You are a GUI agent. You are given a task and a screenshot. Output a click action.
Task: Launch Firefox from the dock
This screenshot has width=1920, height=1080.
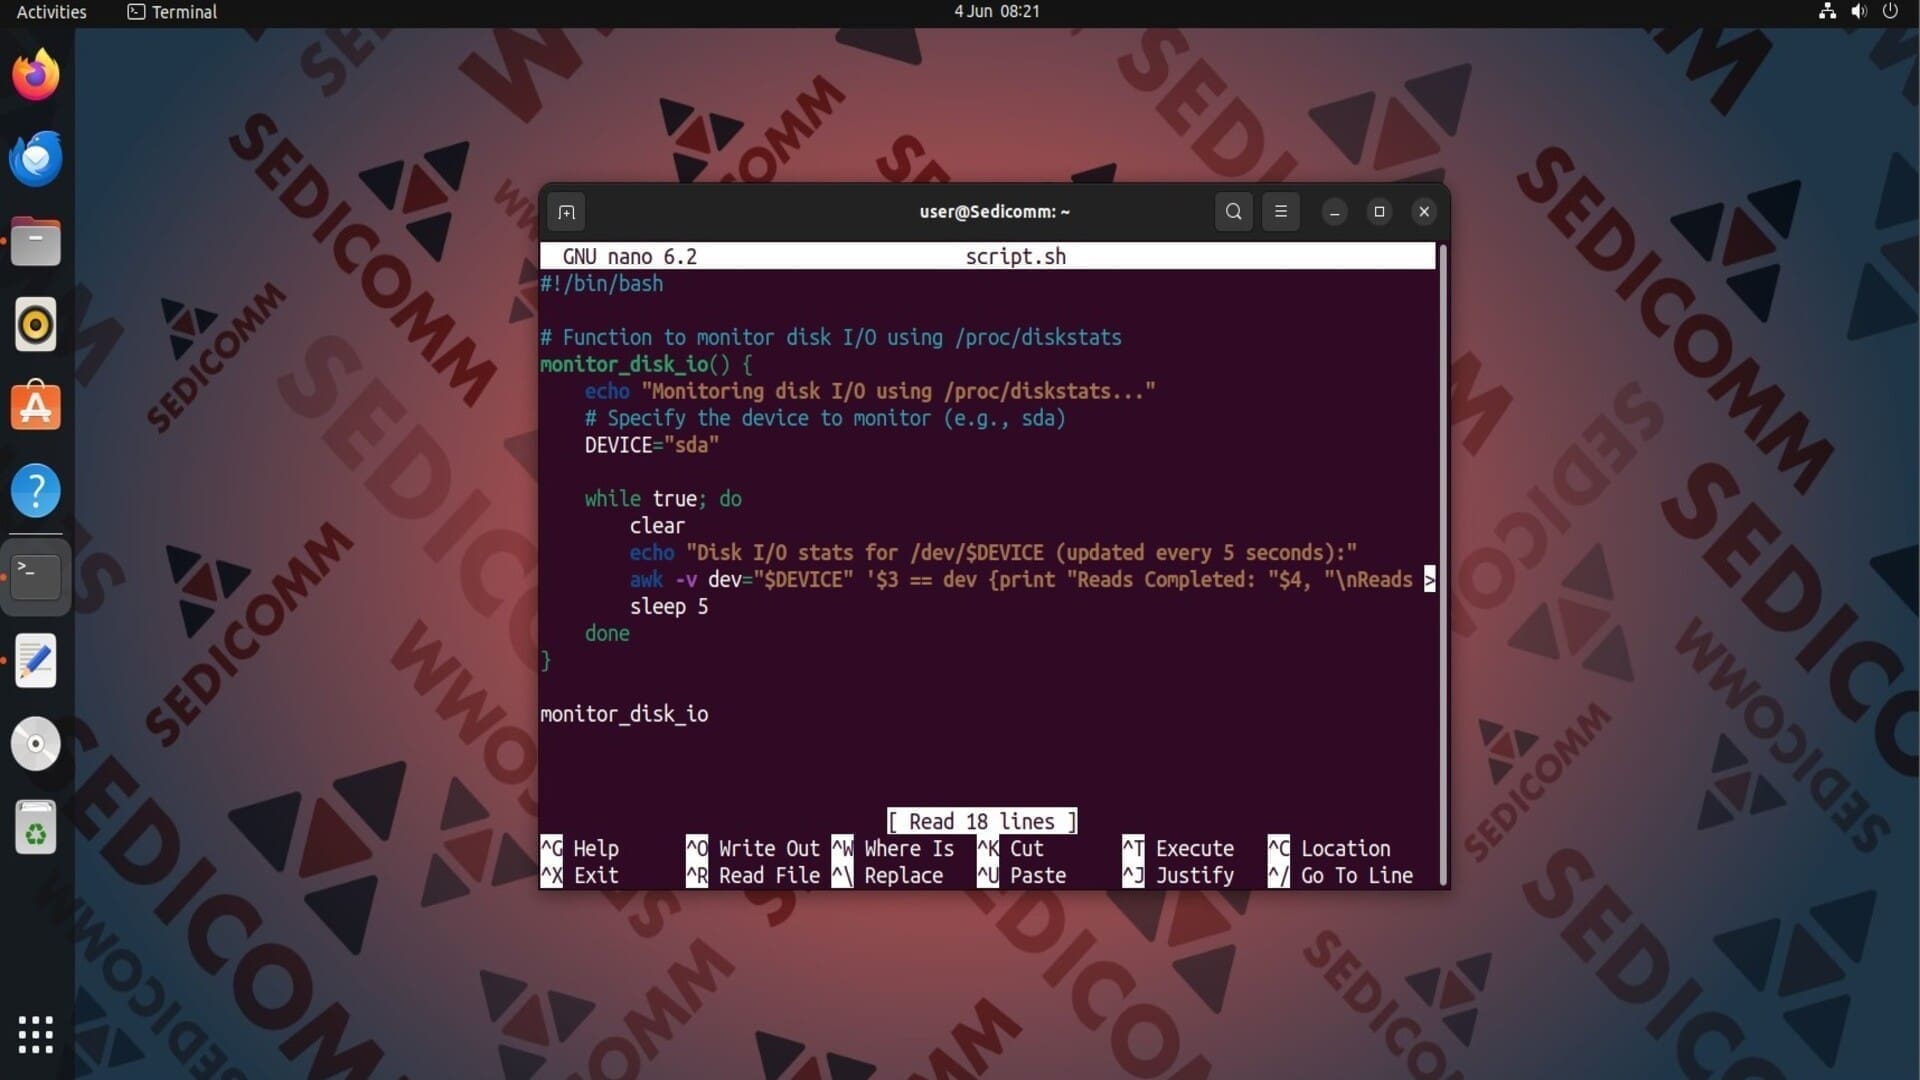pos(36,75)
